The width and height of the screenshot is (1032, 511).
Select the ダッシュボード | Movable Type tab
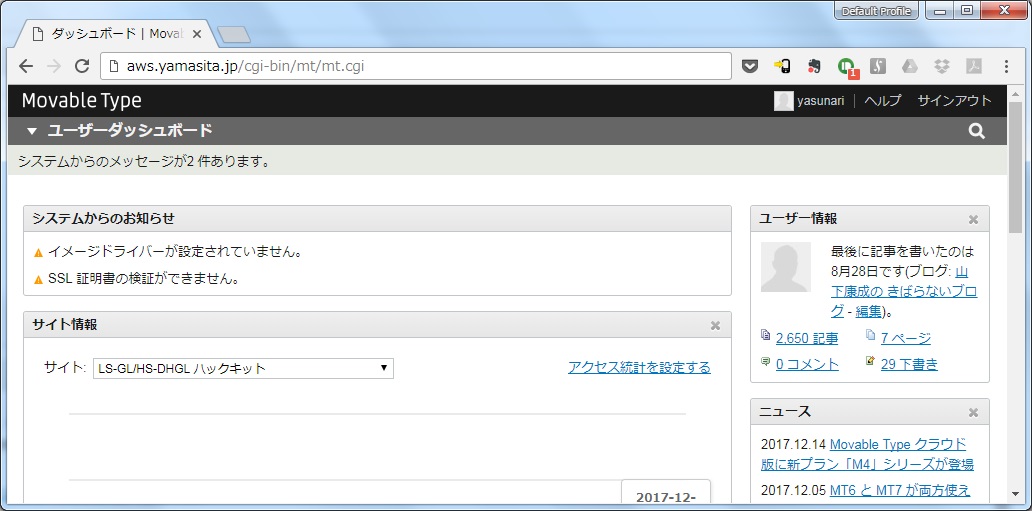click(x=116, y=34)
